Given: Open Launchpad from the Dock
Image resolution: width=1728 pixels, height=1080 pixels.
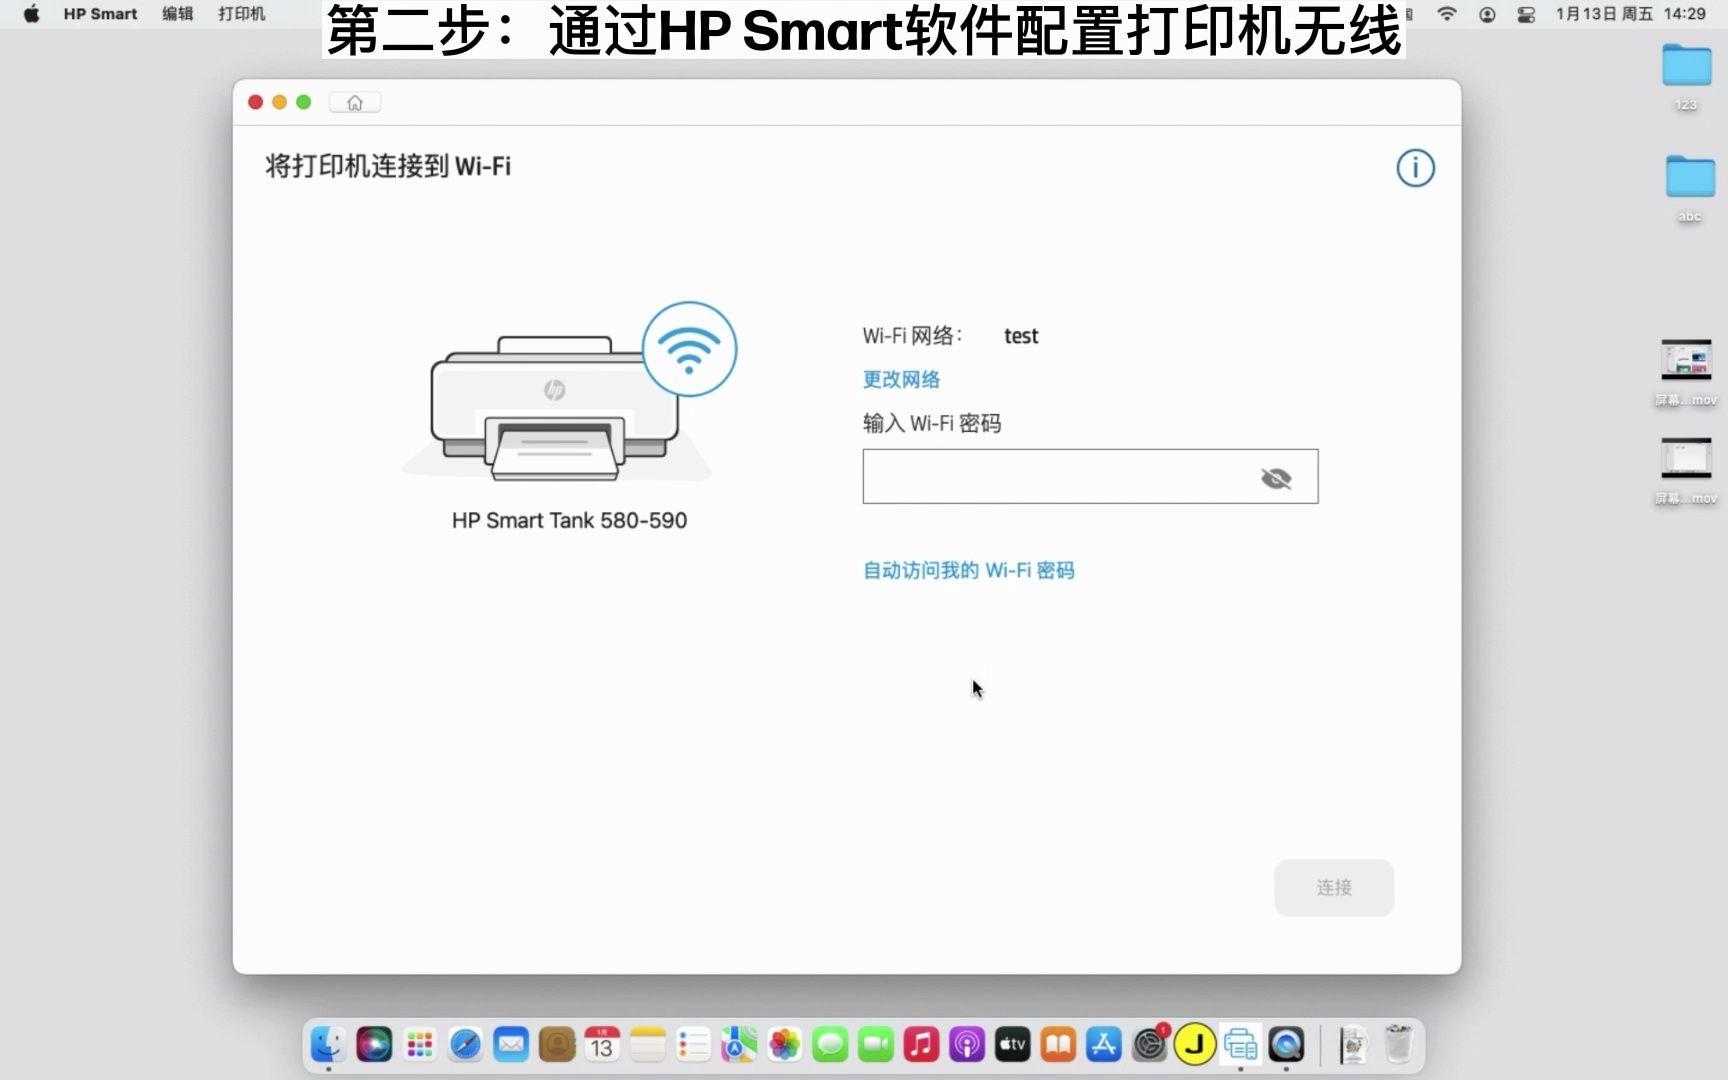Looking at the screenshot, I should click(x=420, y=1045).
